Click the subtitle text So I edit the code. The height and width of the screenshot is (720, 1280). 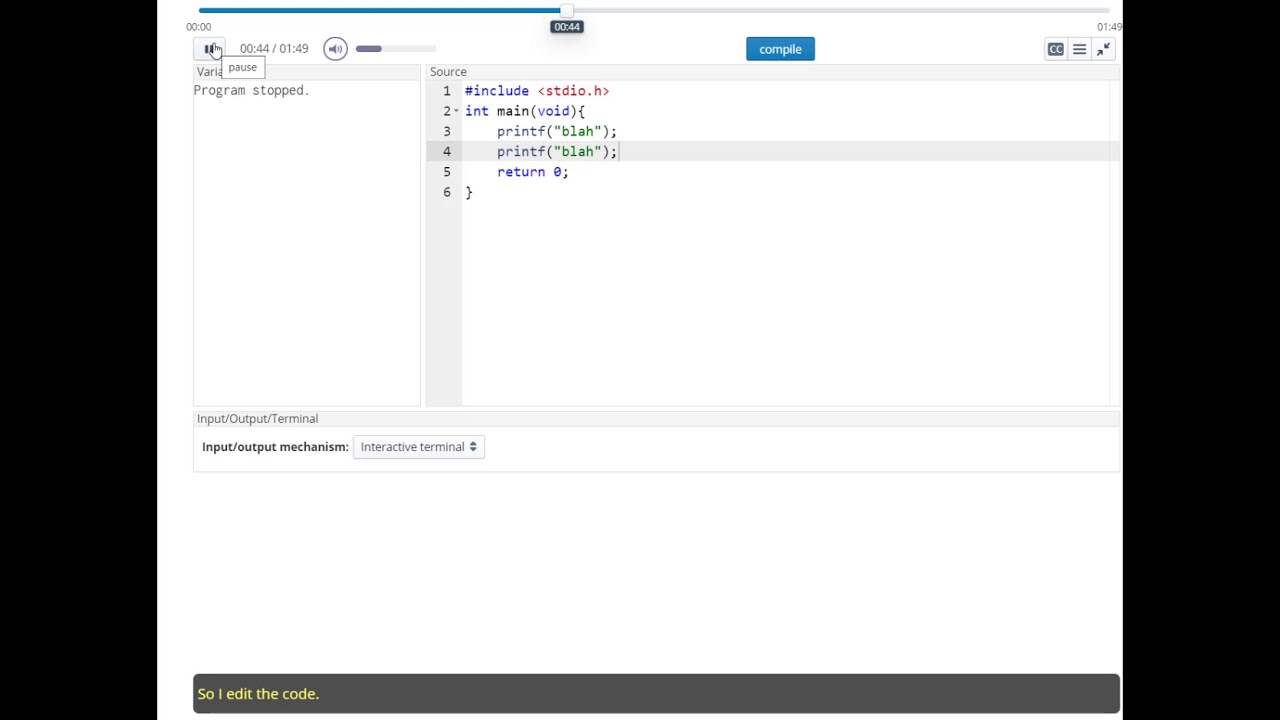click(258, 694)
